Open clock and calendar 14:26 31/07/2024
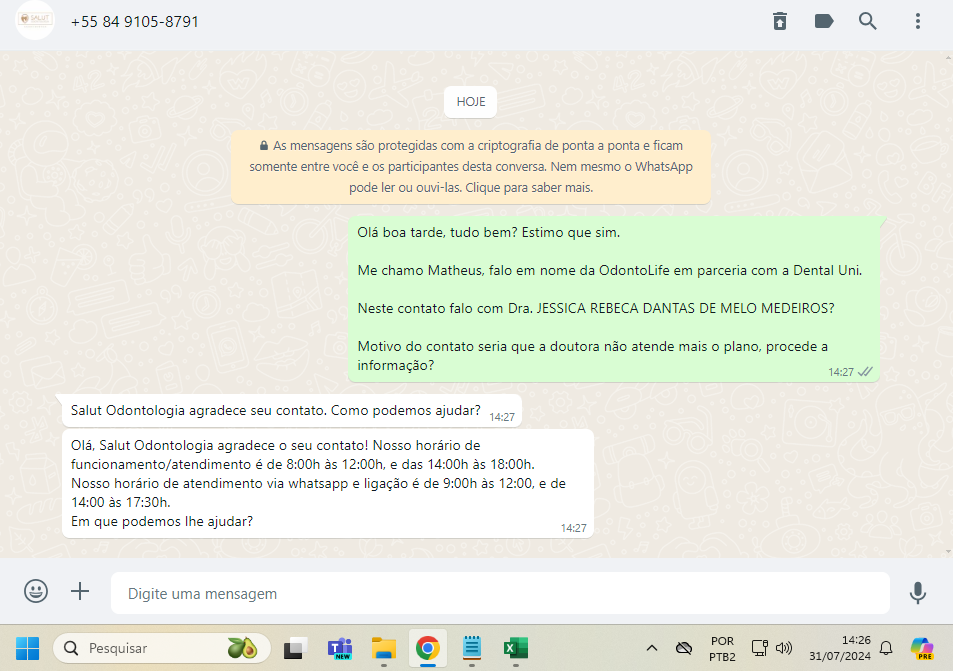The height and width of the screenshot is (671, 953). [x=839, y=649]
